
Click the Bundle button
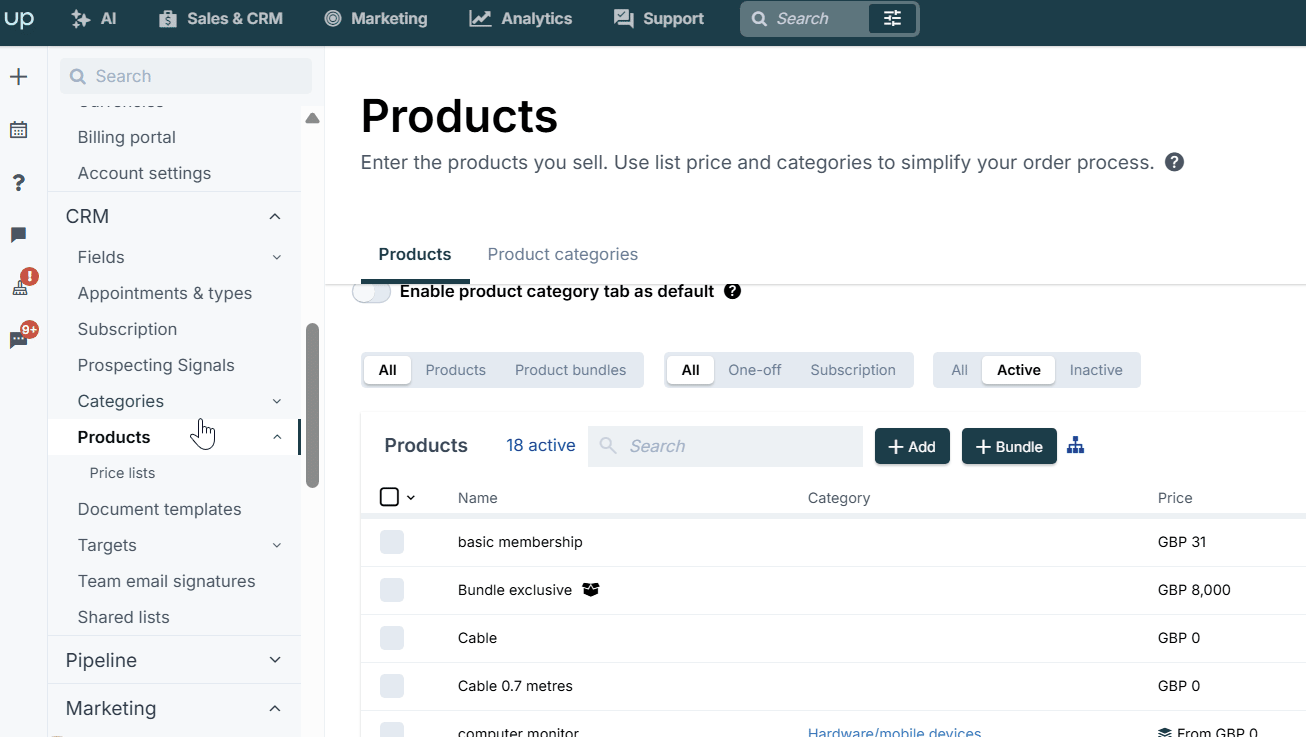(1009, 446)
